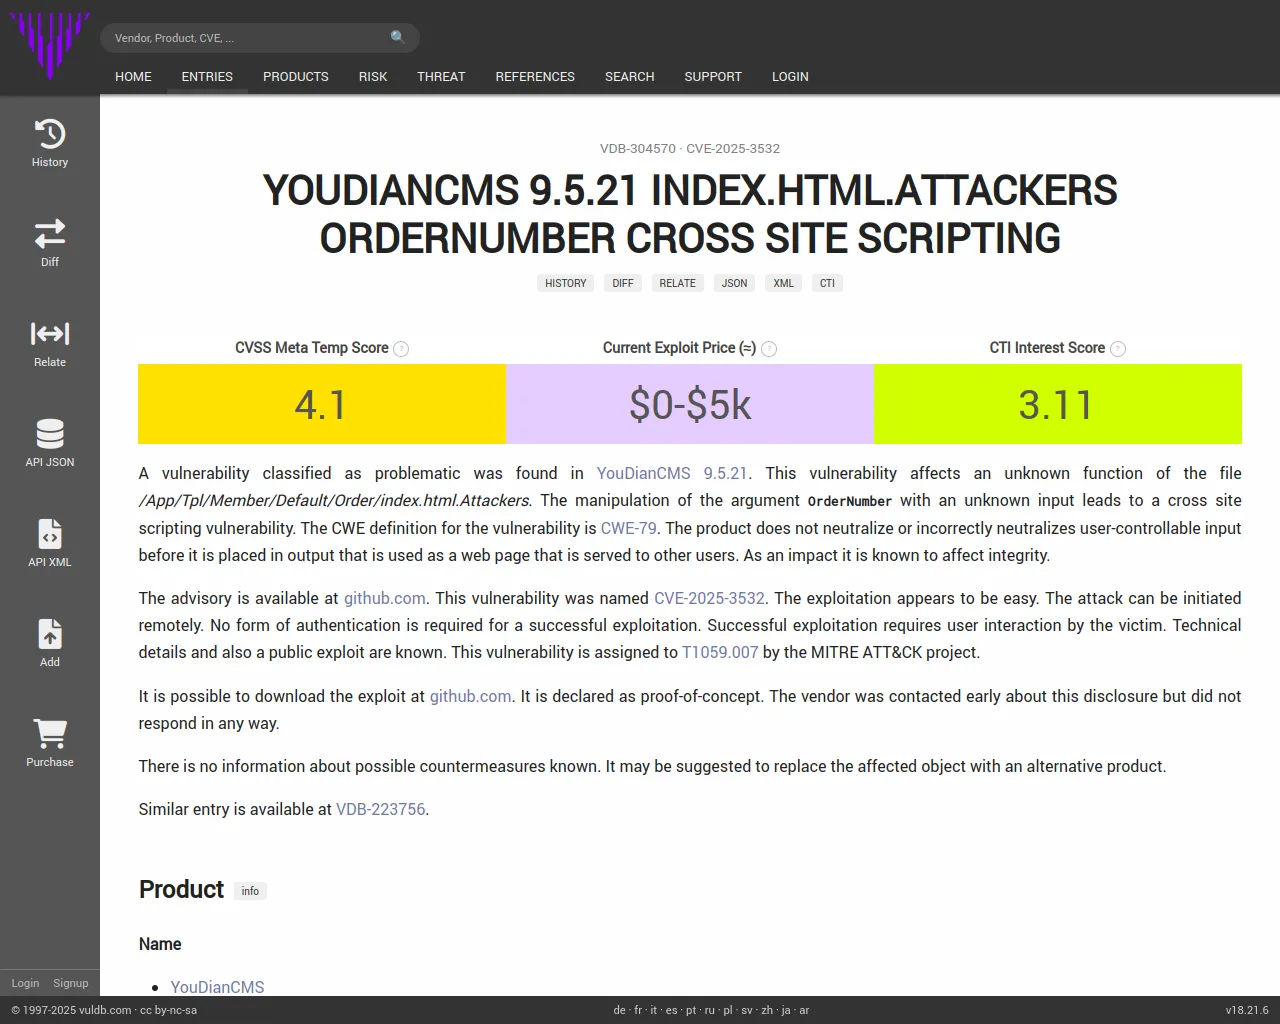Open the RISK menu item
The image size is (1280, 1024).
click(373, 77)
